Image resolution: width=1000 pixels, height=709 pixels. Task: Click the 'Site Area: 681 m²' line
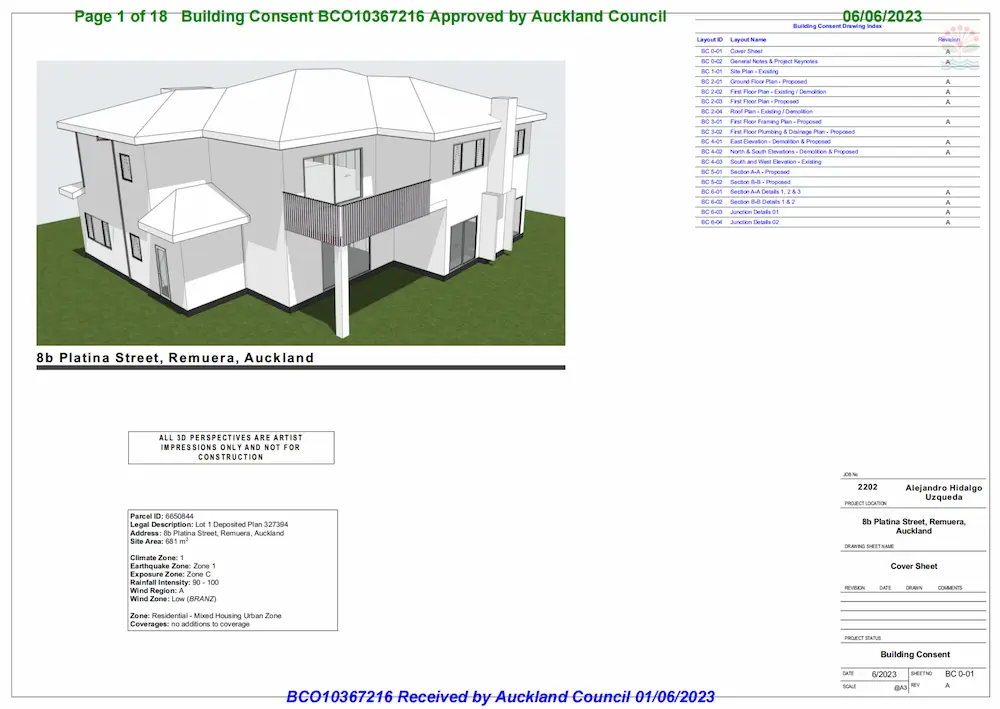[159, 541]
